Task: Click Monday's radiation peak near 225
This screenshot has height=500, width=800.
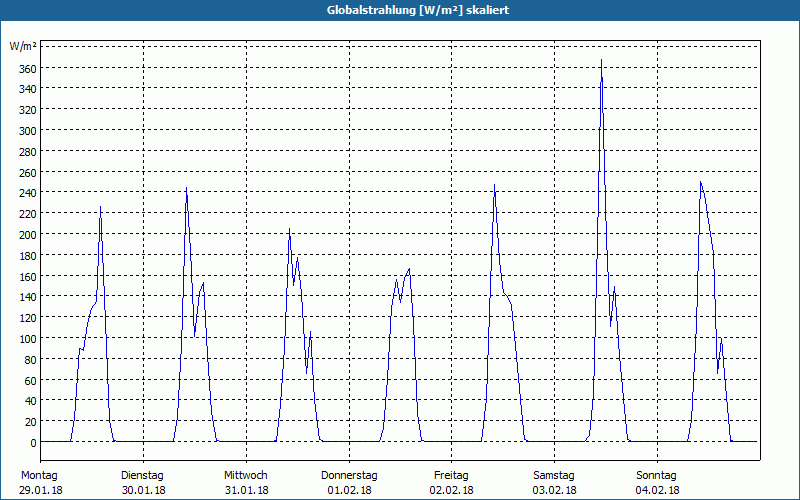Action: [101, 207]
